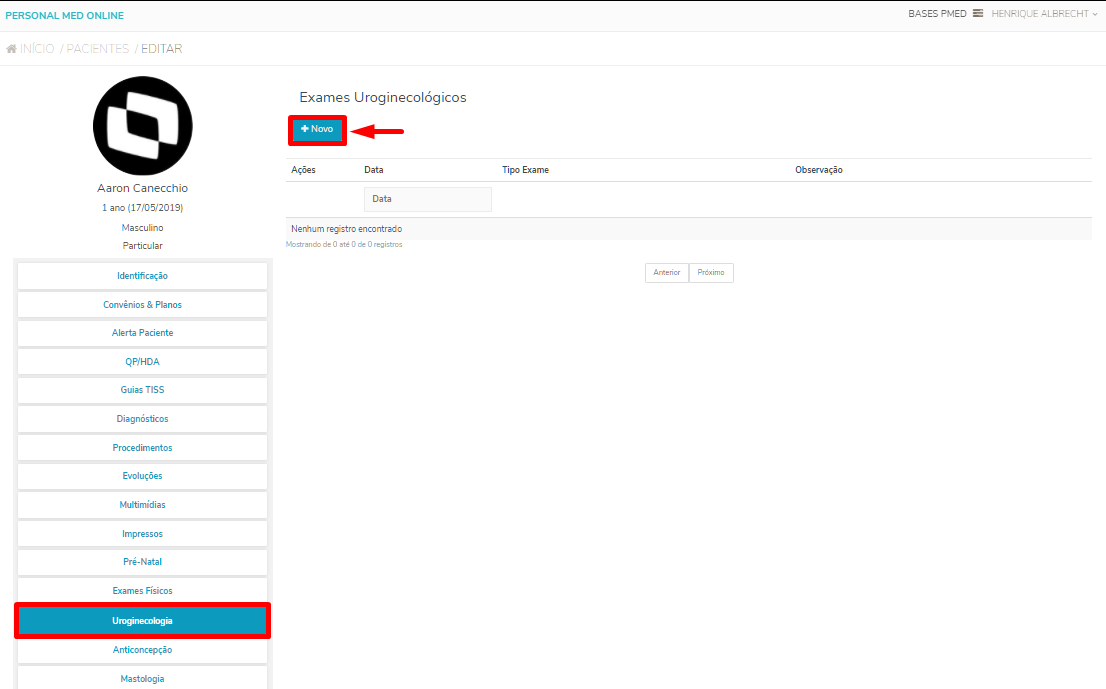Go to INÍCIO breadcrumb link
1106x689 pixels.
(37, 49)
